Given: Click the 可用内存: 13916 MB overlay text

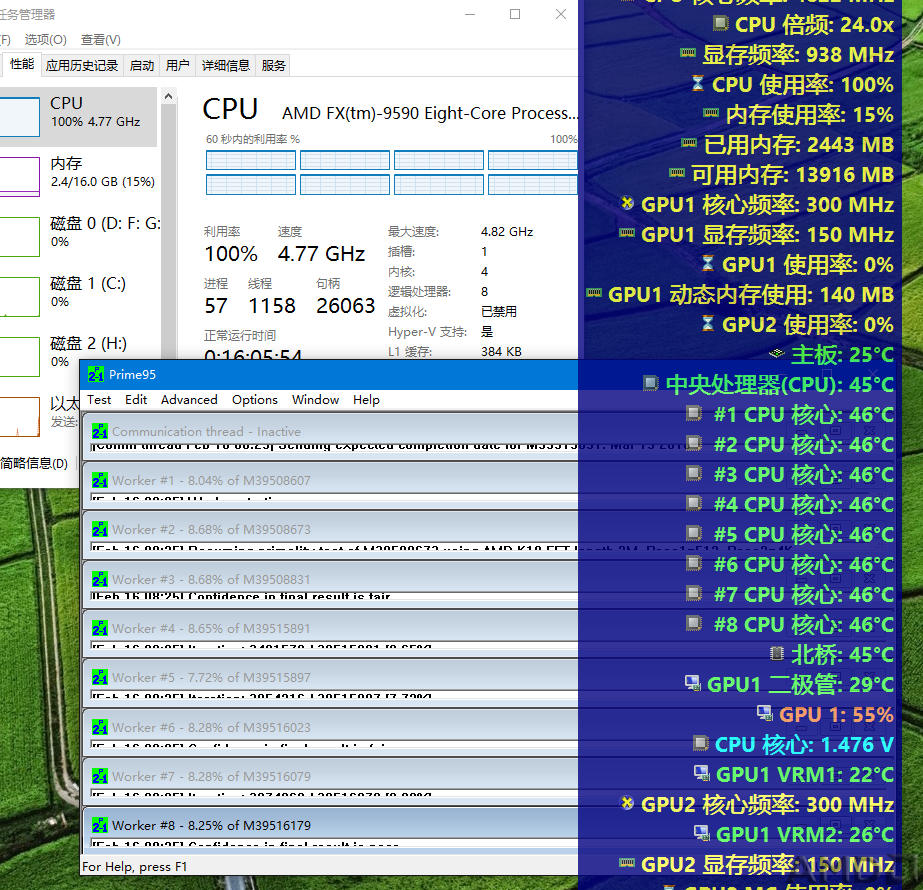Looking at the screenshot, I should [x=792, y=174].
